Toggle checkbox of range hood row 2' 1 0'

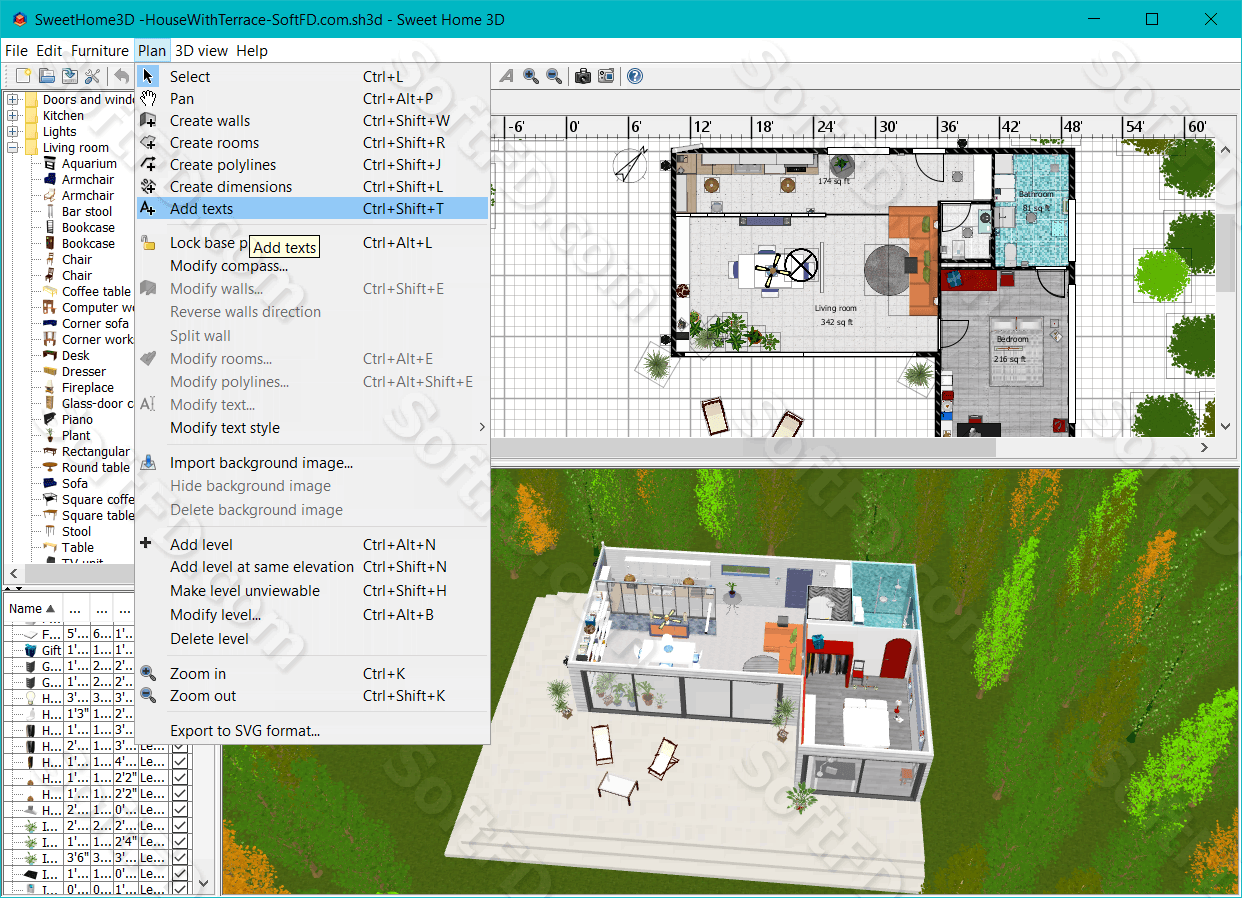coord(180,809)
